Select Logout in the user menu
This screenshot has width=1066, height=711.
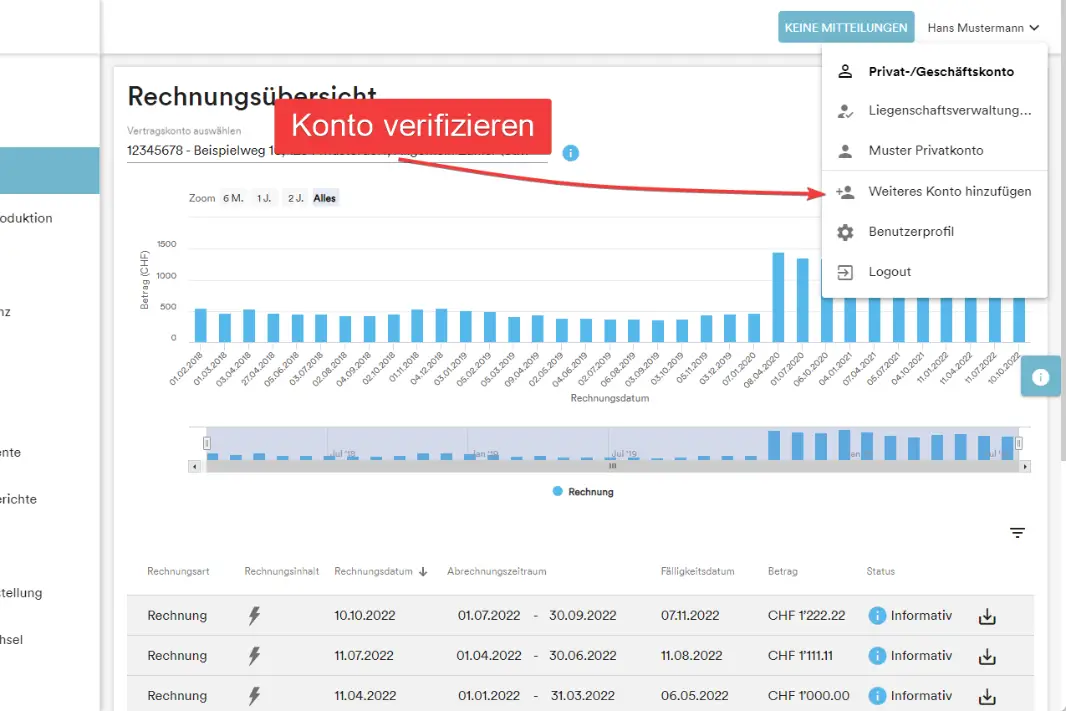[889, 272]
